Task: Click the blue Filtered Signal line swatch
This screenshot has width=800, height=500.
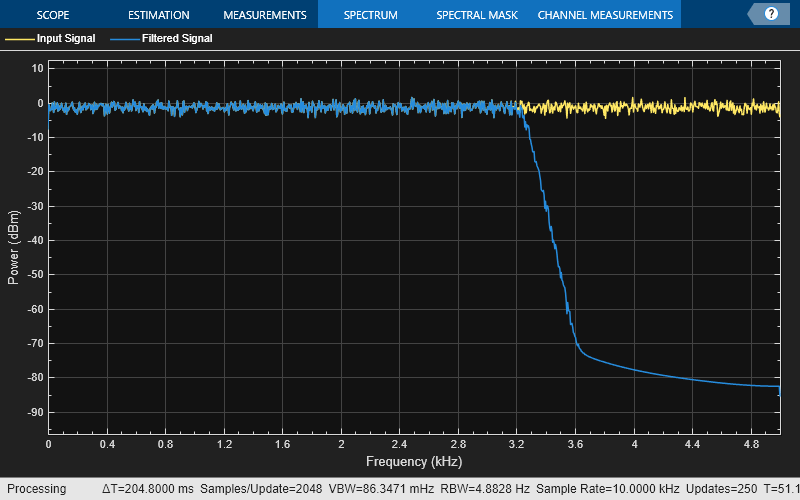Action: (124, 39)
